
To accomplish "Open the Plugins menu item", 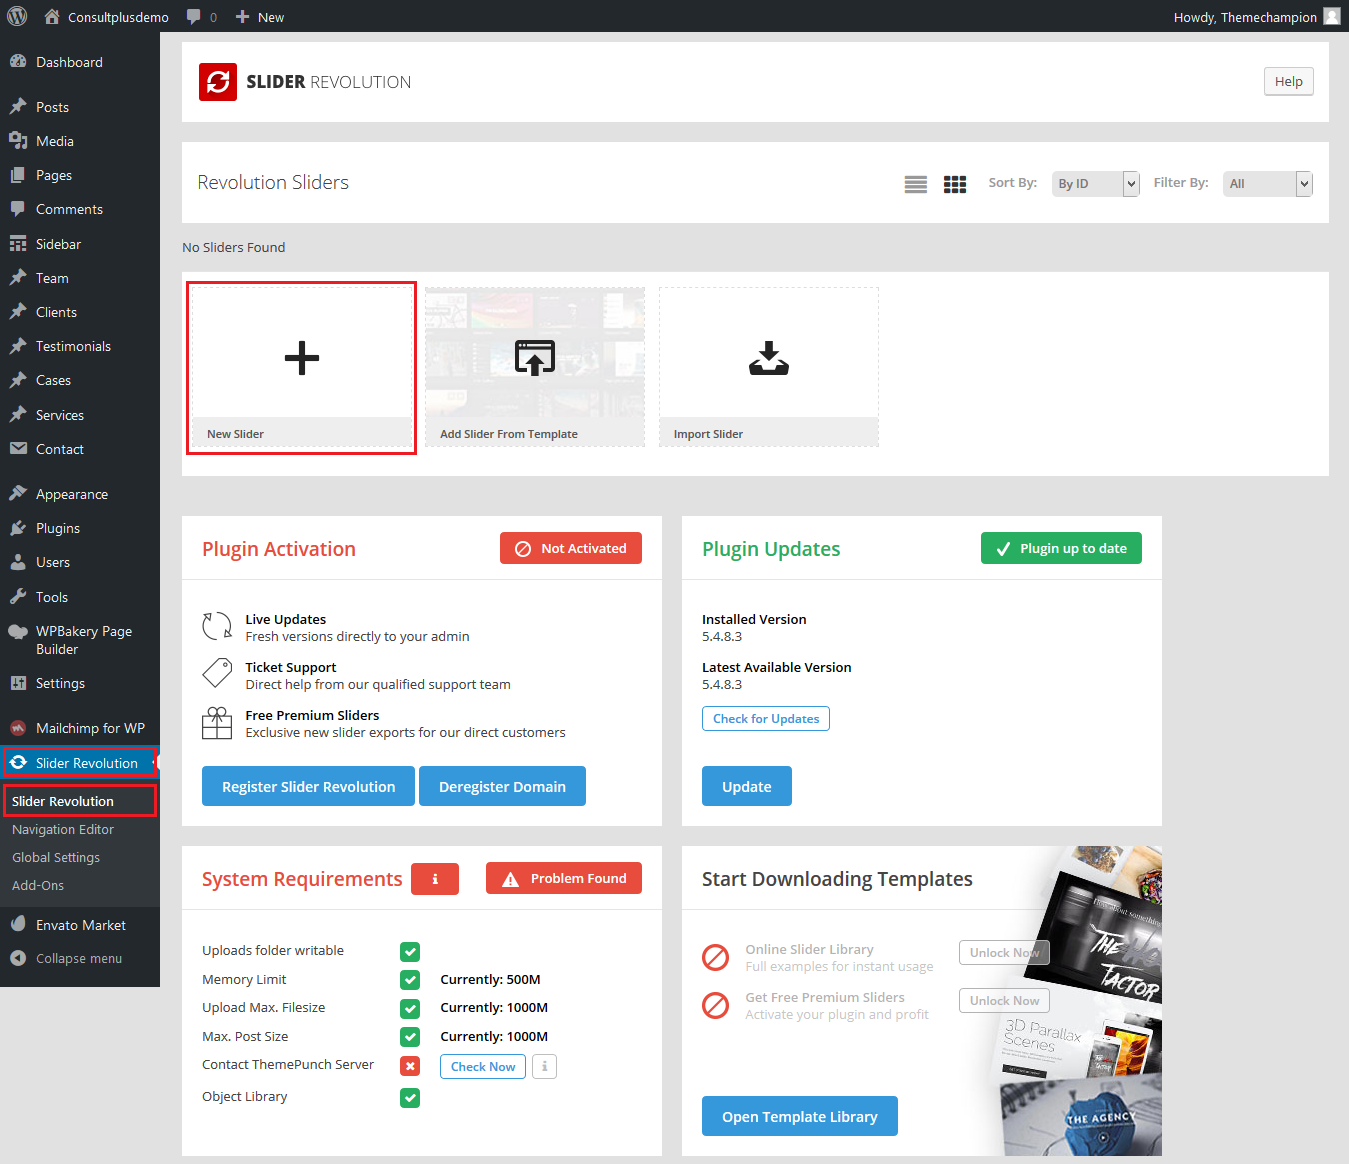I will click(58, 528).
